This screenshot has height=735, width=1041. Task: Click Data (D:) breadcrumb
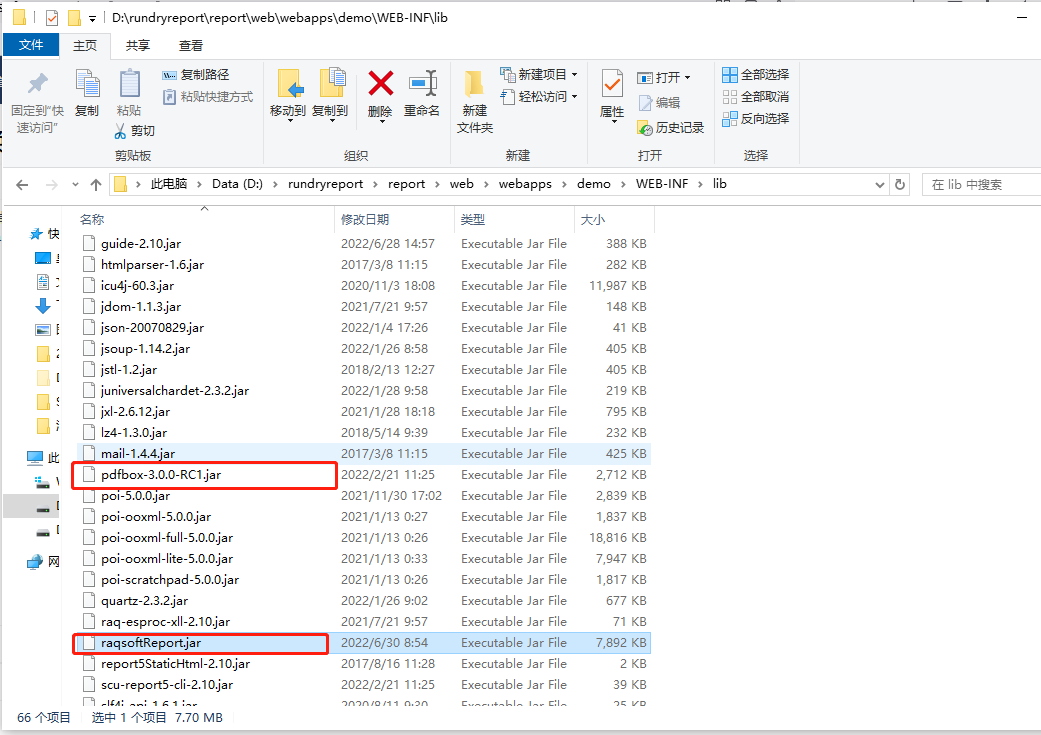pos(238,184)
